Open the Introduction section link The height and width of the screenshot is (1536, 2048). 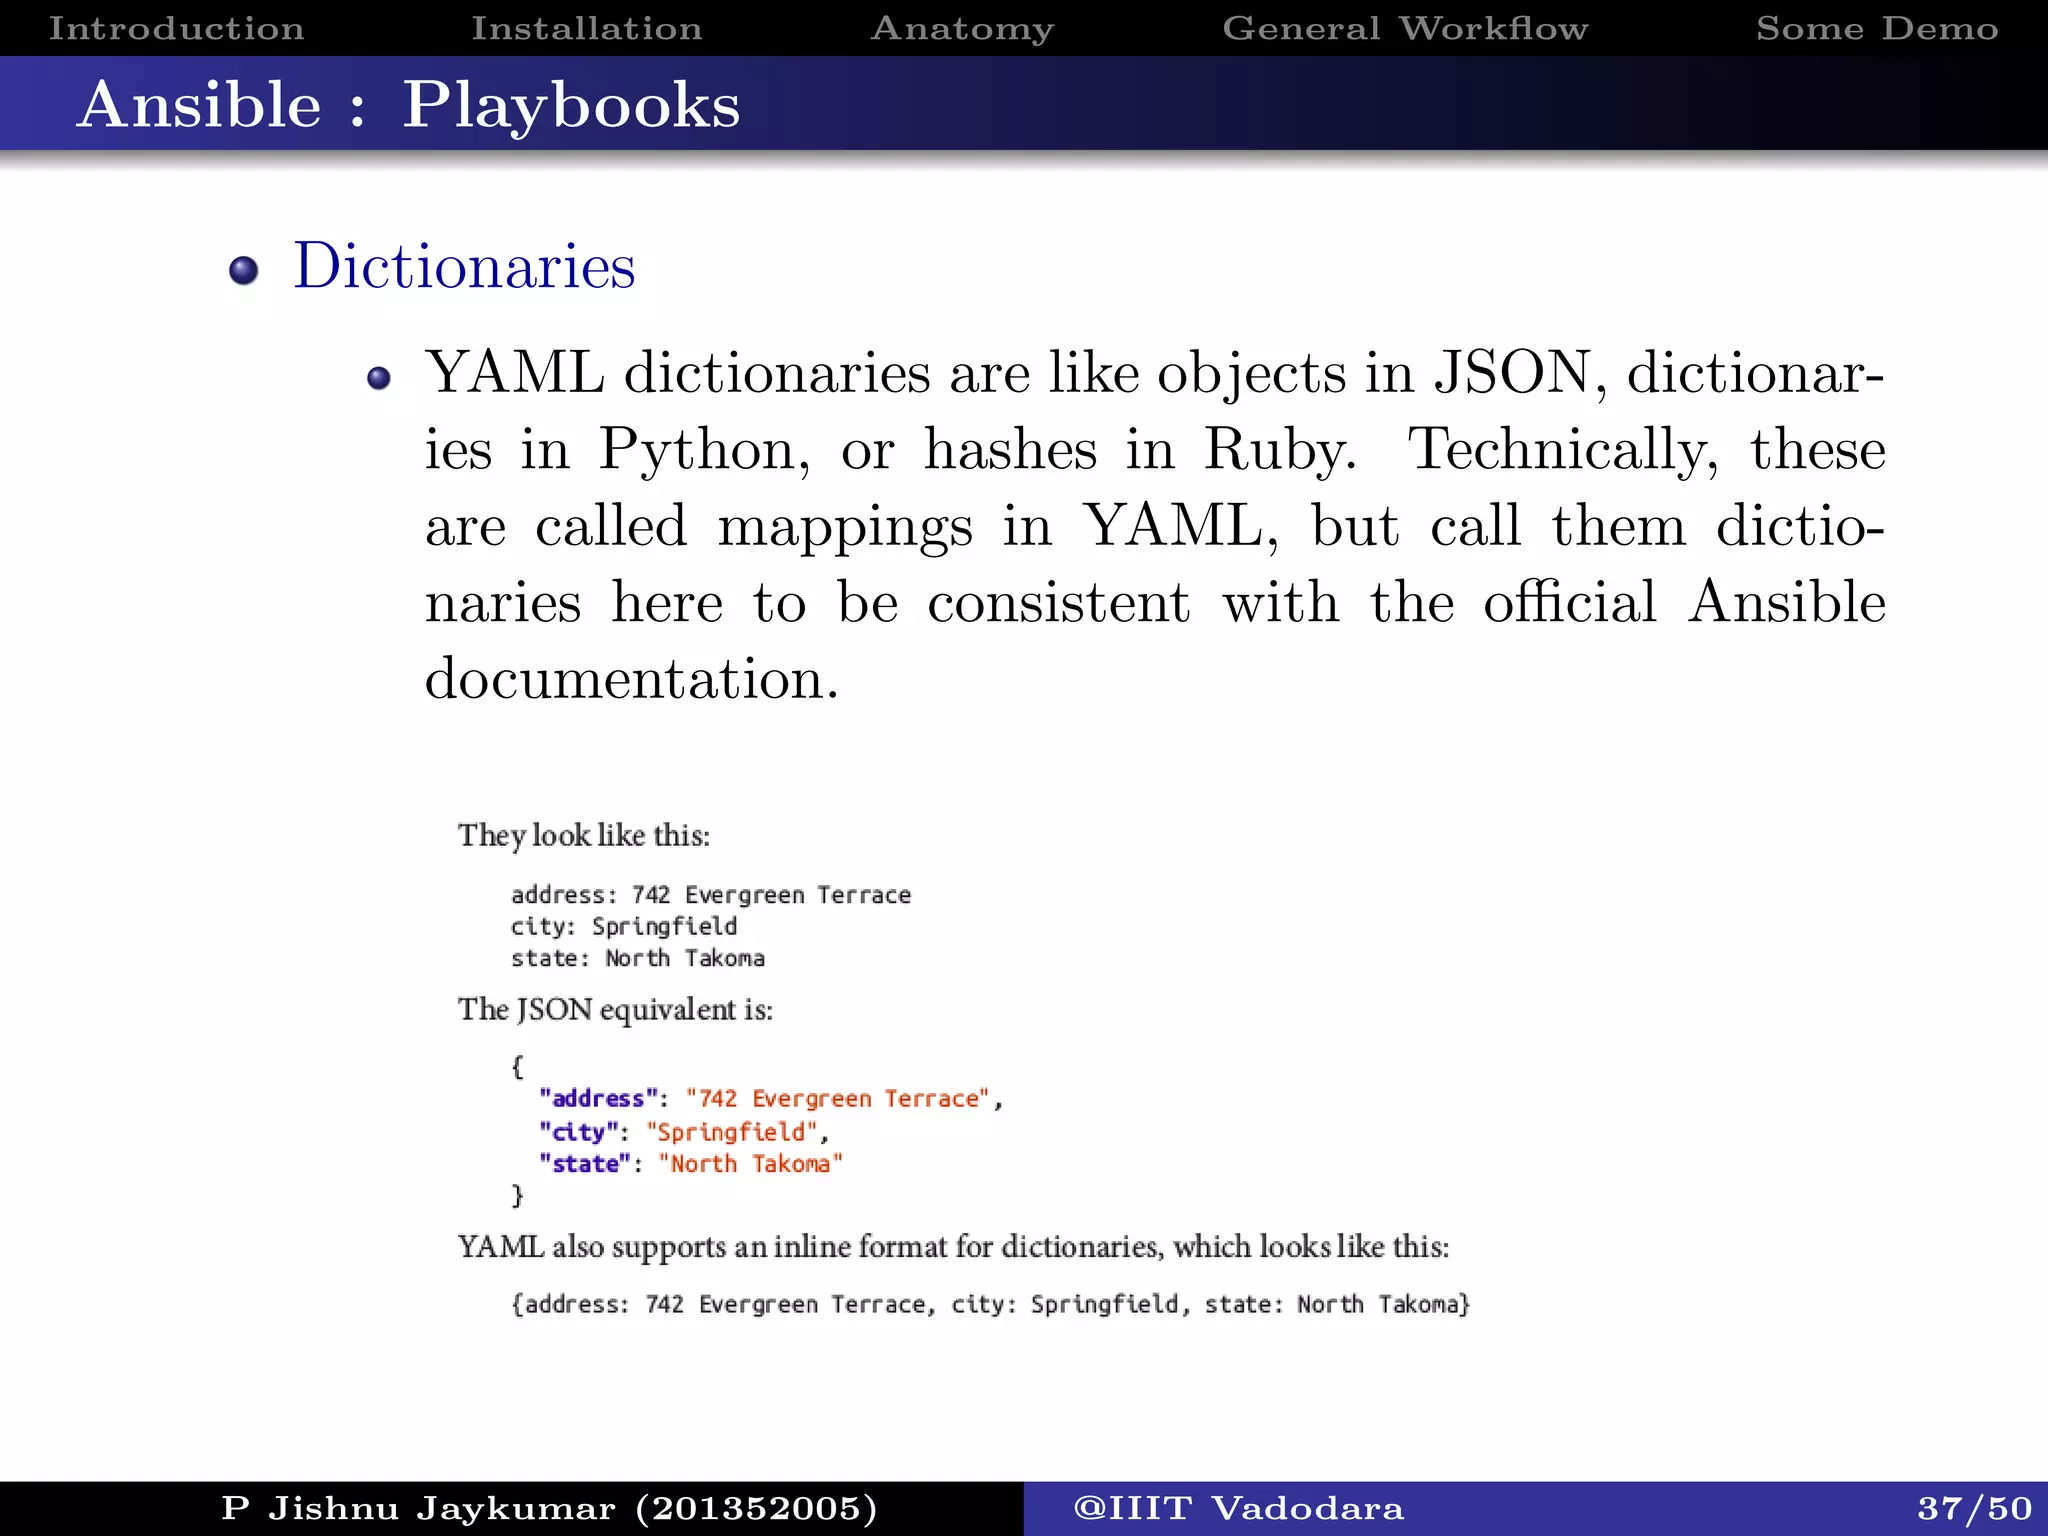click(177, 28)
